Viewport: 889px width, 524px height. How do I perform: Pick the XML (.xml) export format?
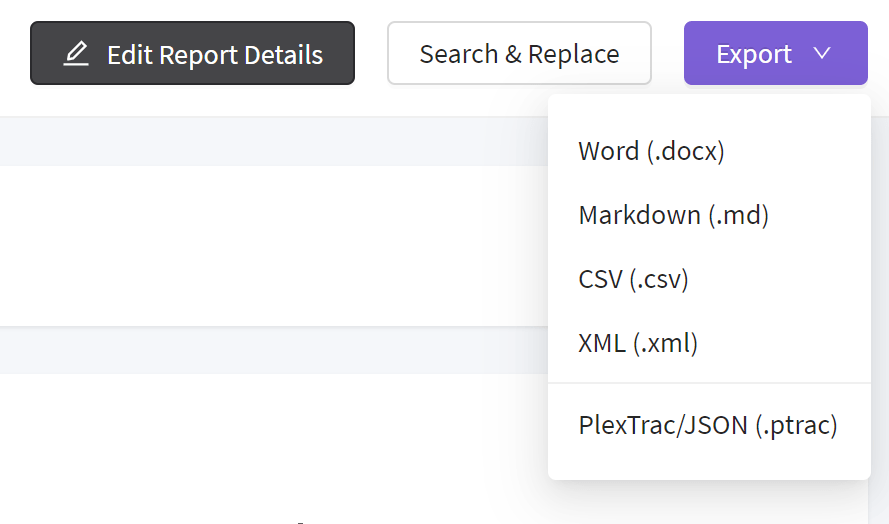pyautogui.click(x=638, y=343)
